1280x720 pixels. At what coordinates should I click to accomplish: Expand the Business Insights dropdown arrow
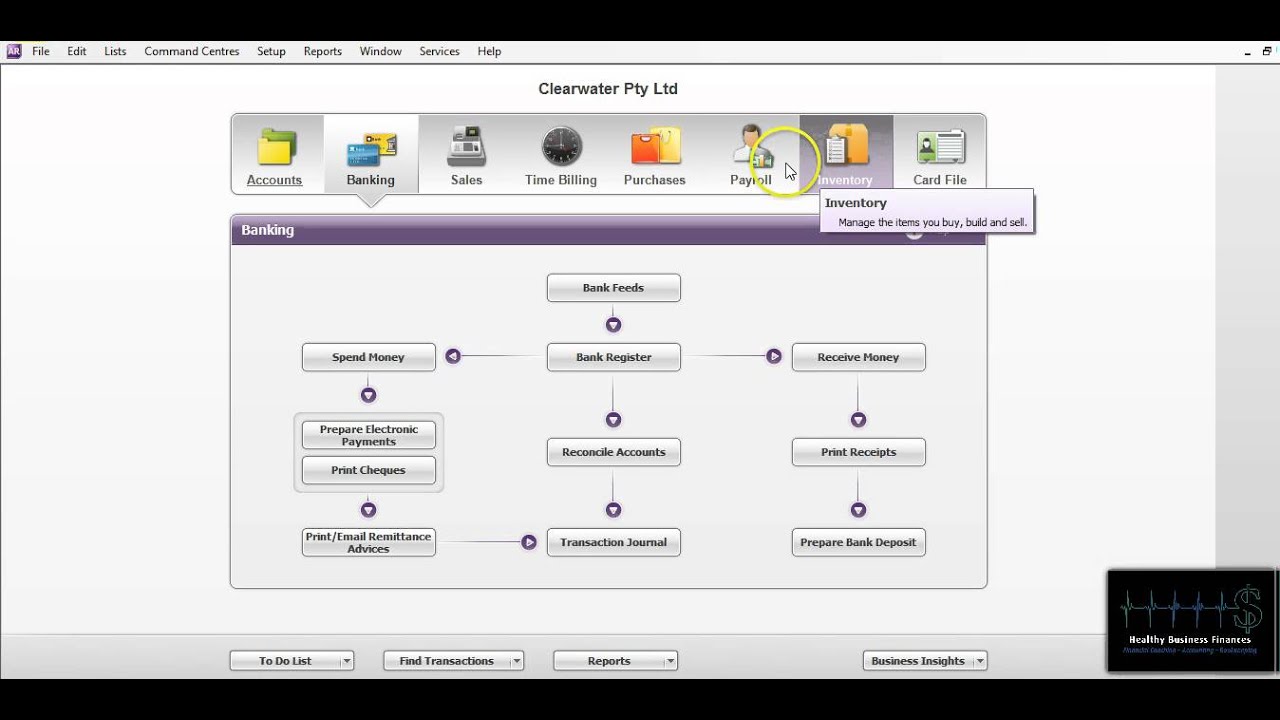click(x=980, y=661)
